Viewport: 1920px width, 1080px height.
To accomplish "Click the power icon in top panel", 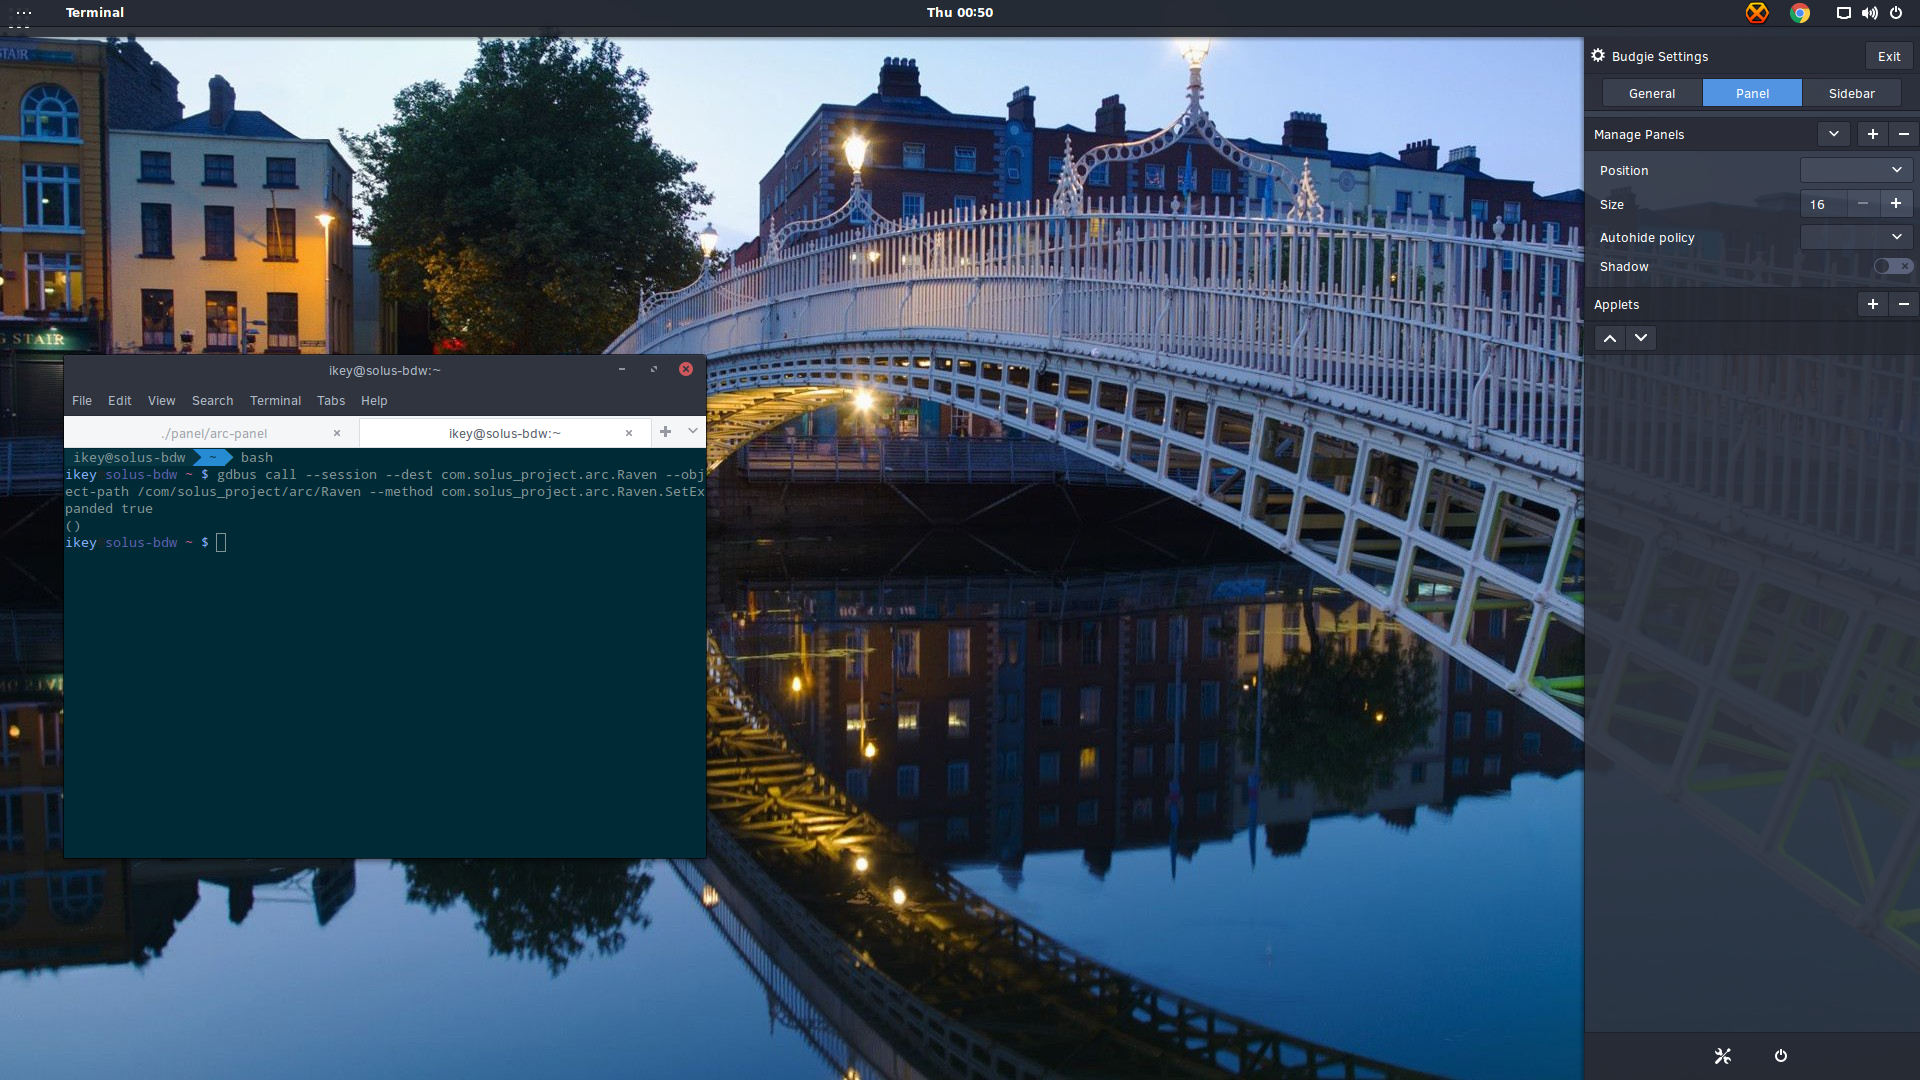I will tap(1896, 13).
